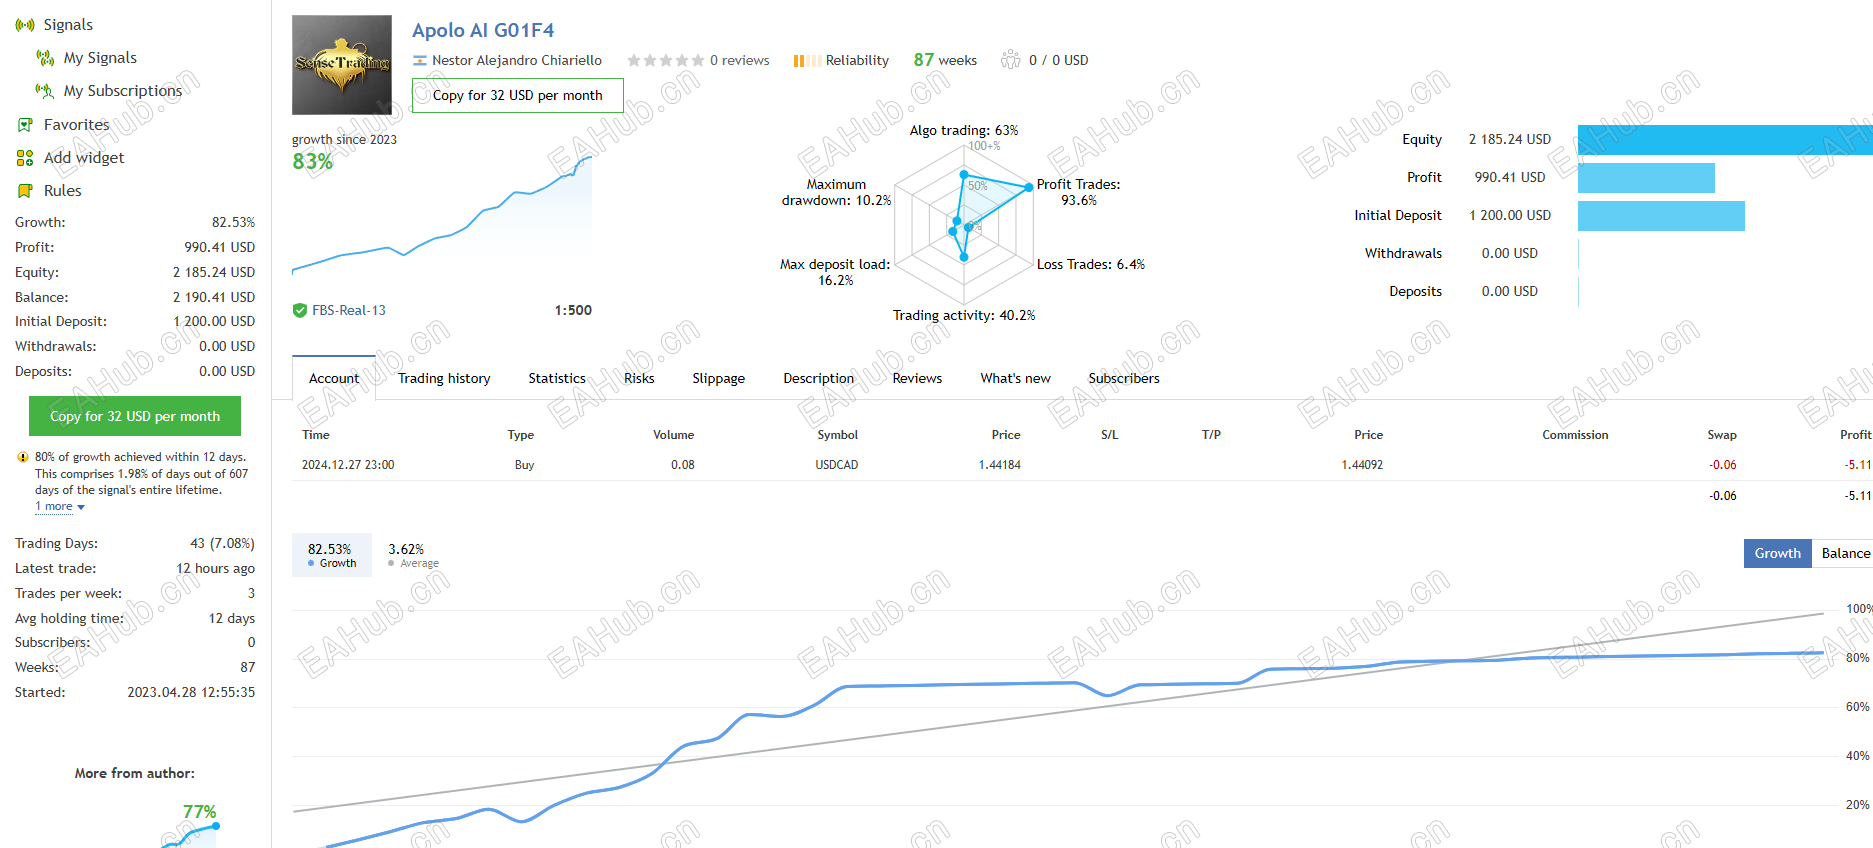Screen dimensions: 1873x848
Task: Open author Nestor Alejandro Chiariello's profile link
Action: [x=516, y=60]
